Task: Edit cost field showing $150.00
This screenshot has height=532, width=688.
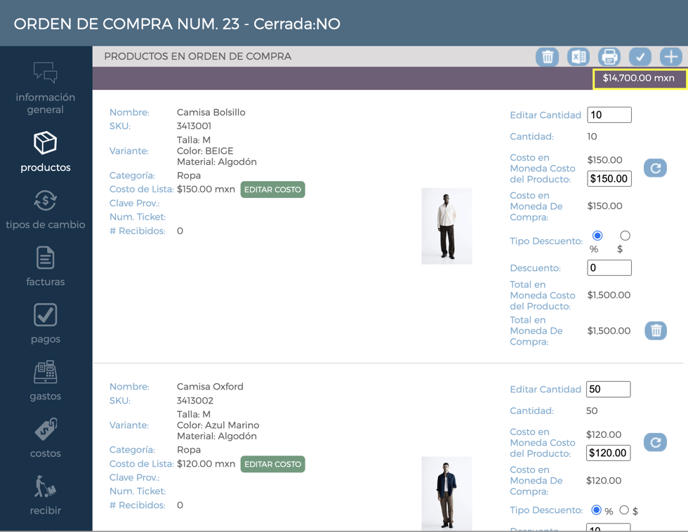Action: (609, 179)
